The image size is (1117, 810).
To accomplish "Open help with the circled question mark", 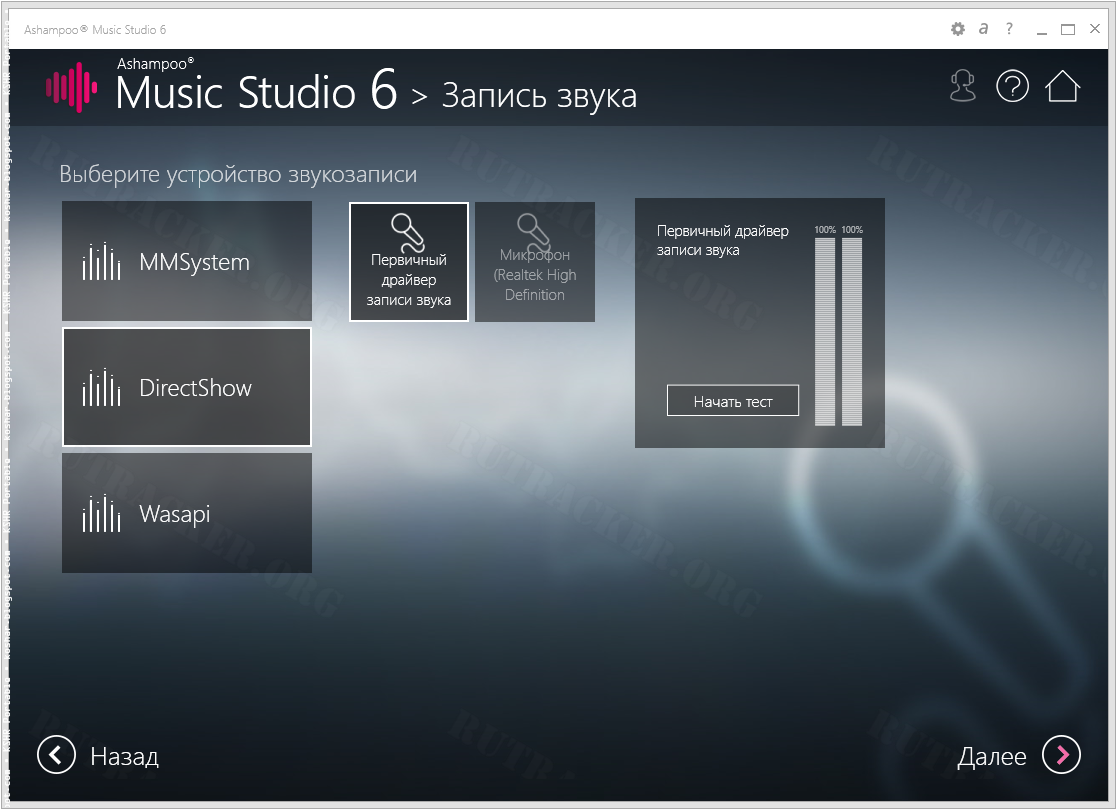I will pos(1012,87).
